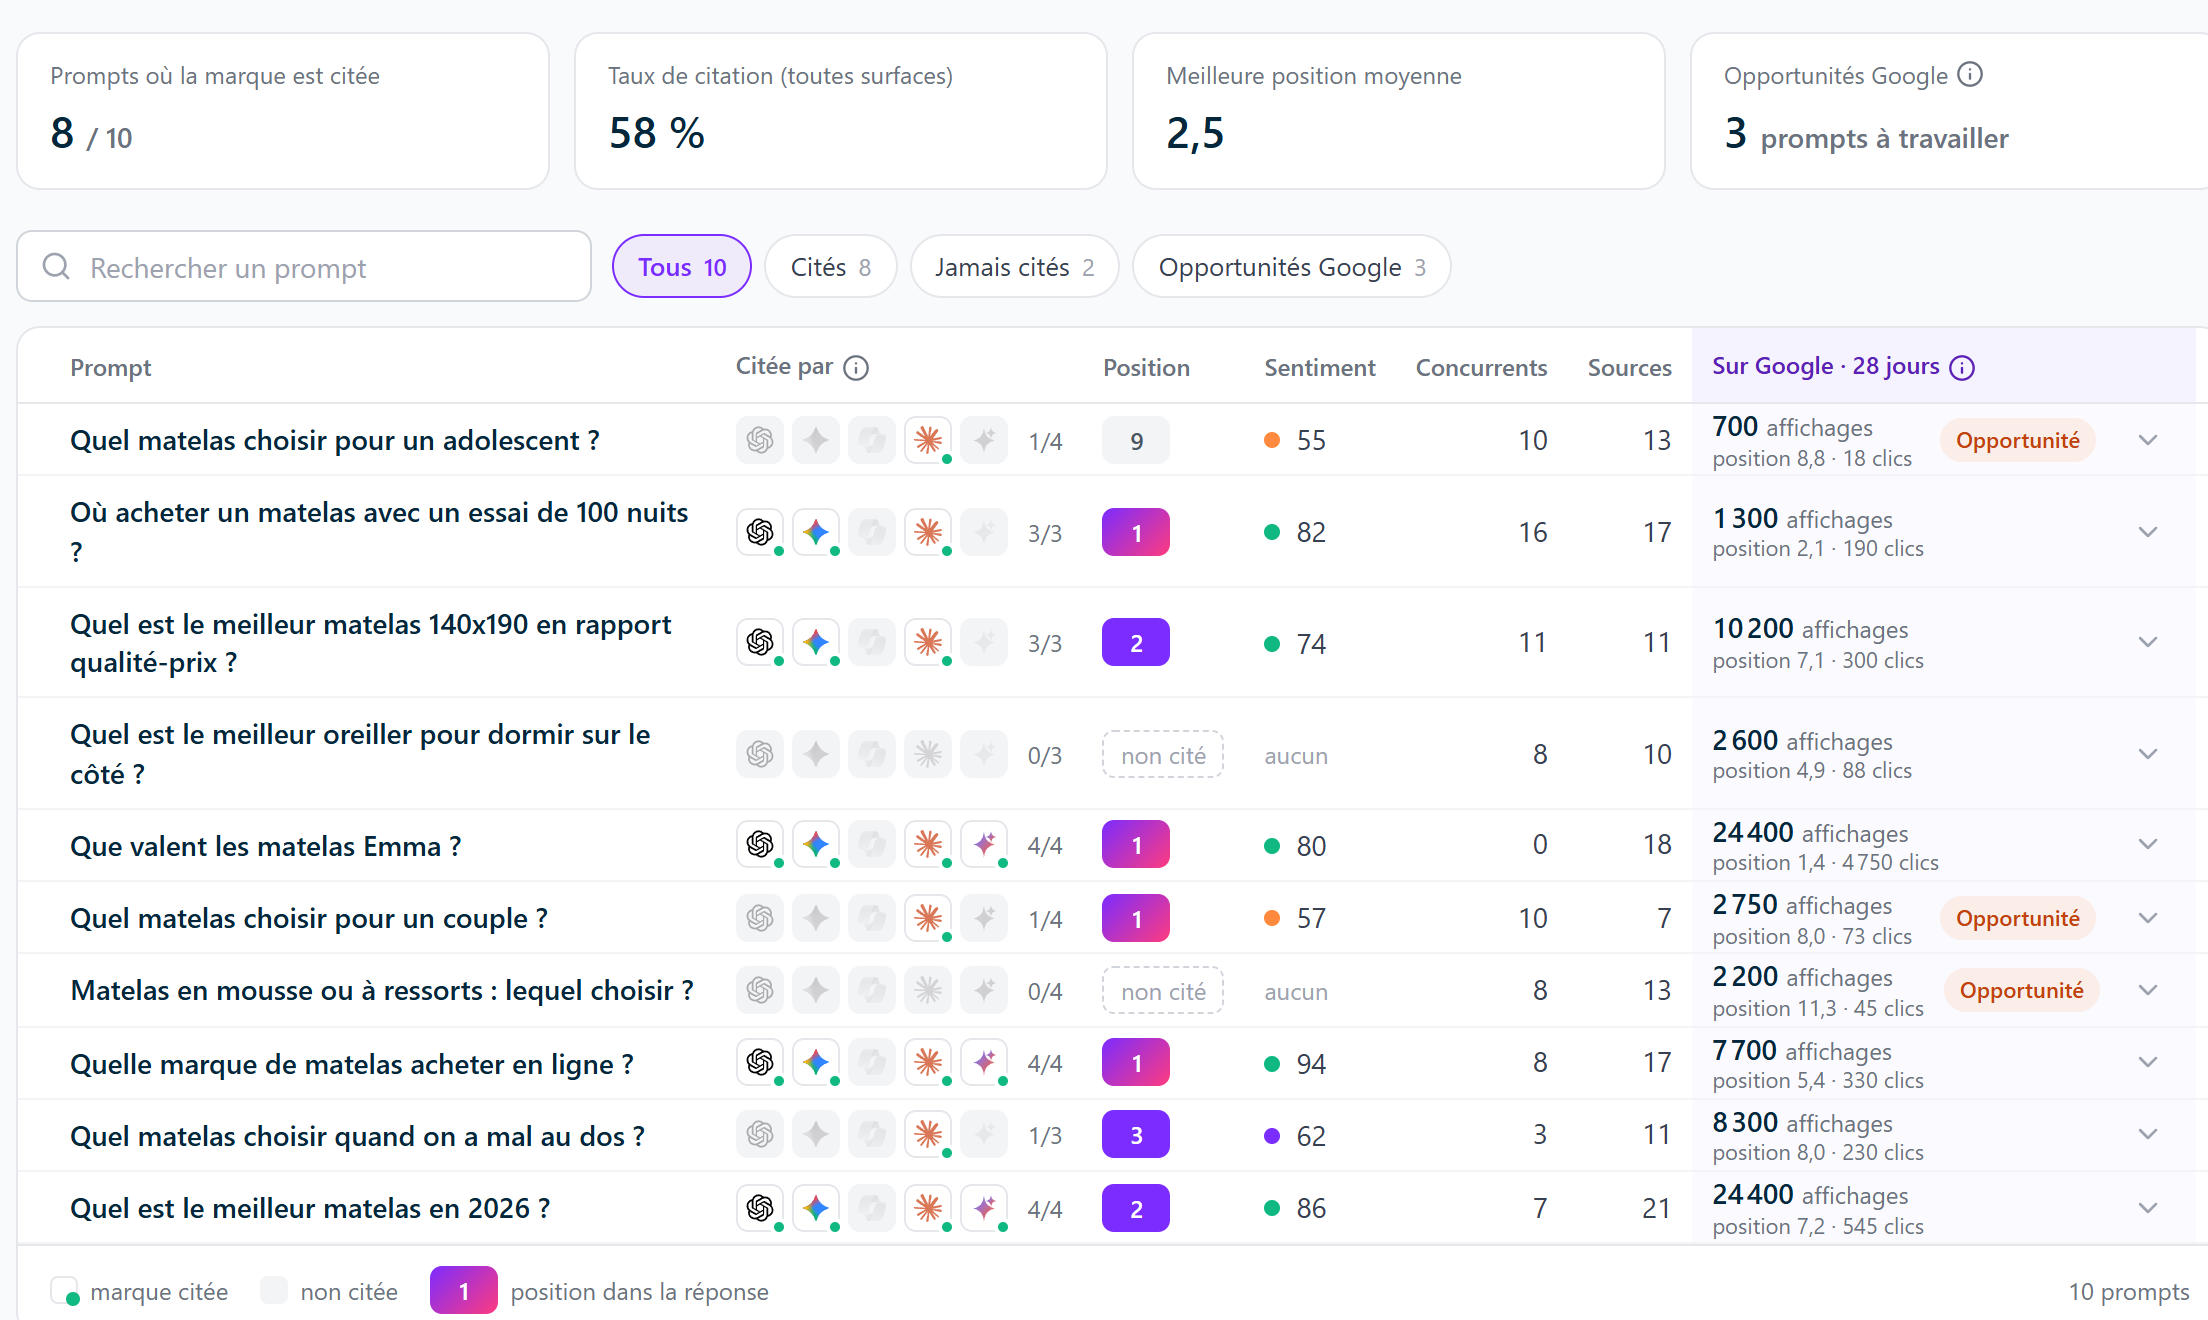Expand the acheter en ligne row chevron
2208x1320 pixels.
click(2148, 1062)
